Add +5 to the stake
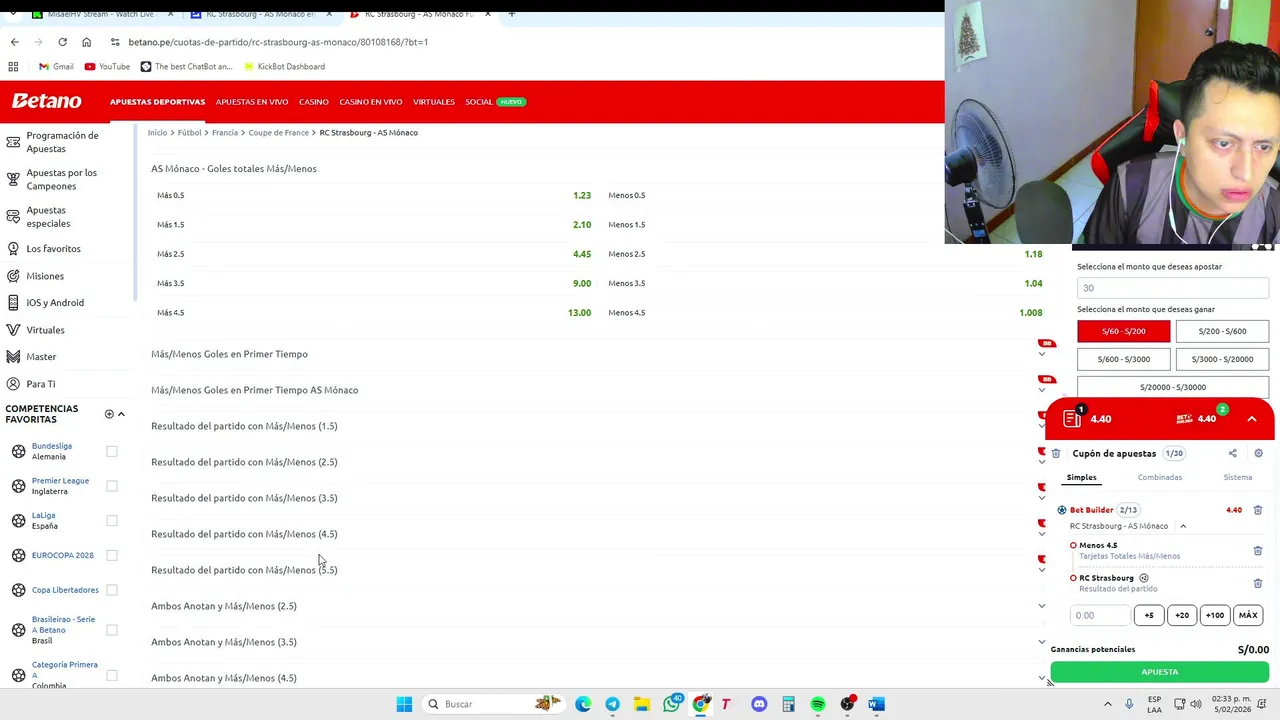This screenshot has height=720, width=1280. tap(1149, 615)
